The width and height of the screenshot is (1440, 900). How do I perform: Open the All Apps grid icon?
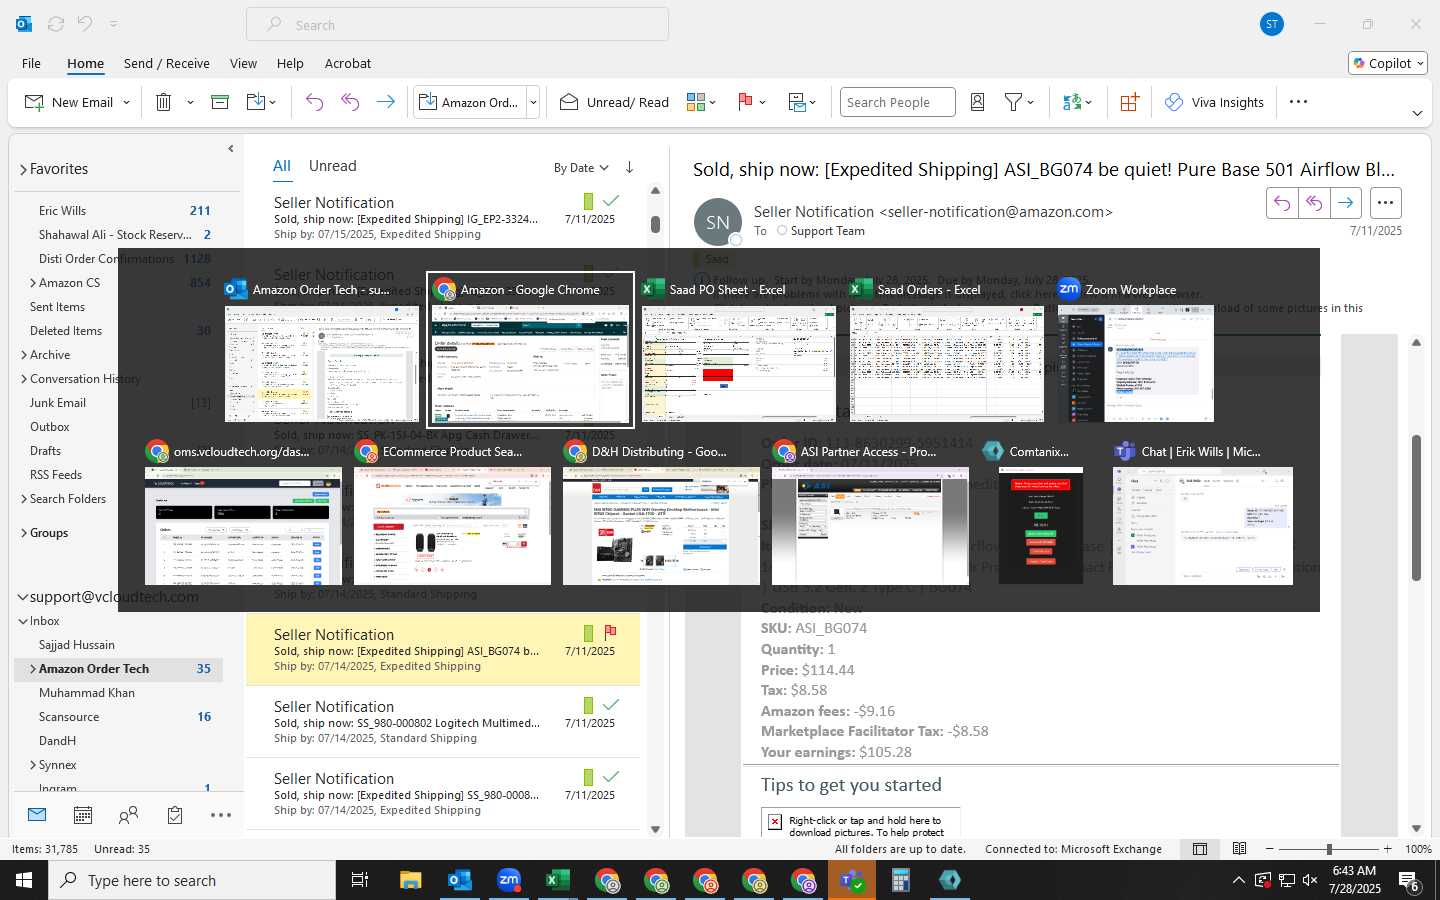(x=1129, y=102)
